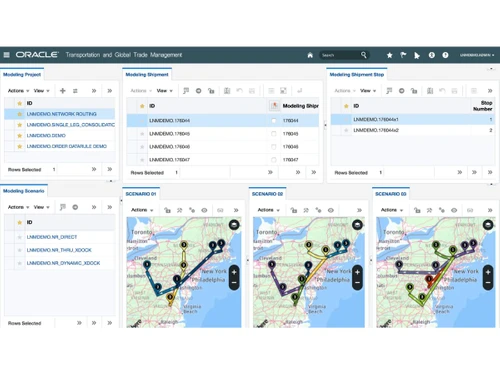Open the hamburger navigation menu
This screenshot has width=500, height=375.
click(6, 55)
